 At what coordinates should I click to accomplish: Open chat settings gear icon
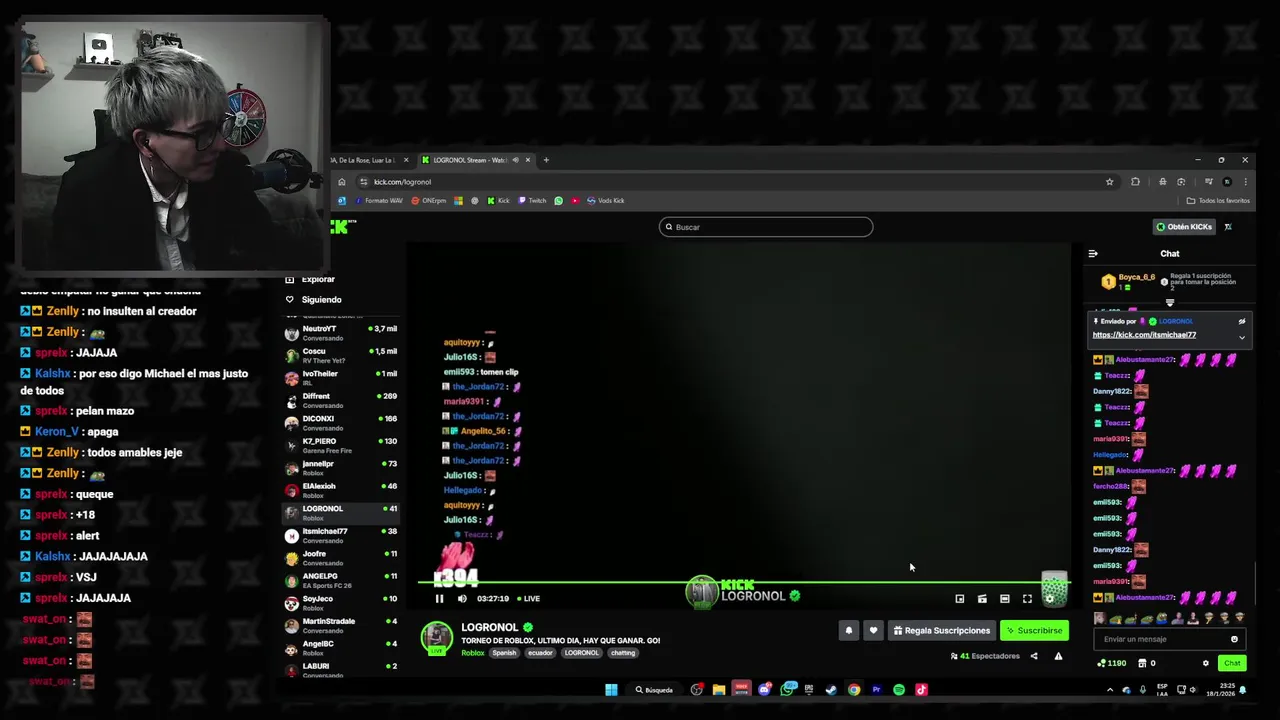(1205, 663)
